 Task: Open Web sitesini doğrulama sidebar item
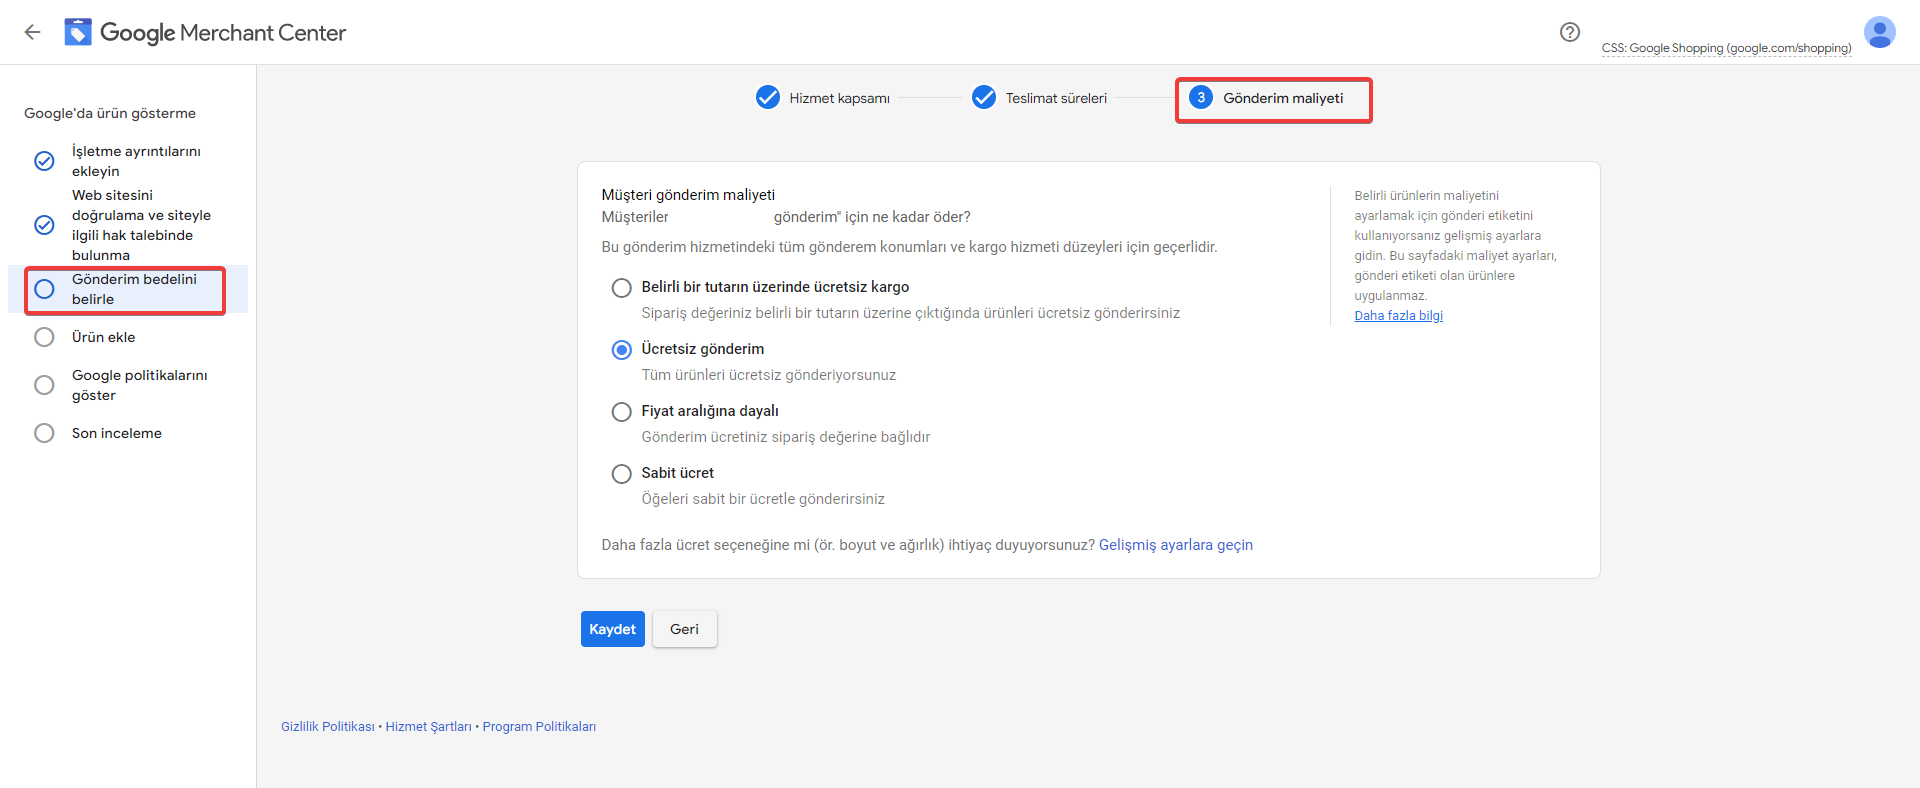[x=141, y=225]
